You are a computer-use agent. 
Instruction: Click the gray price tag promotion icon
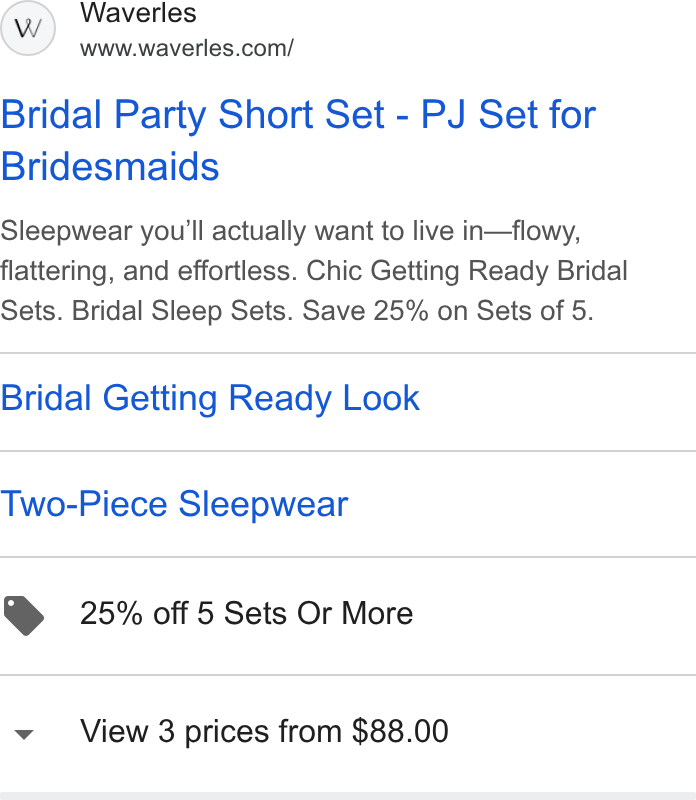tap(23, 615)
